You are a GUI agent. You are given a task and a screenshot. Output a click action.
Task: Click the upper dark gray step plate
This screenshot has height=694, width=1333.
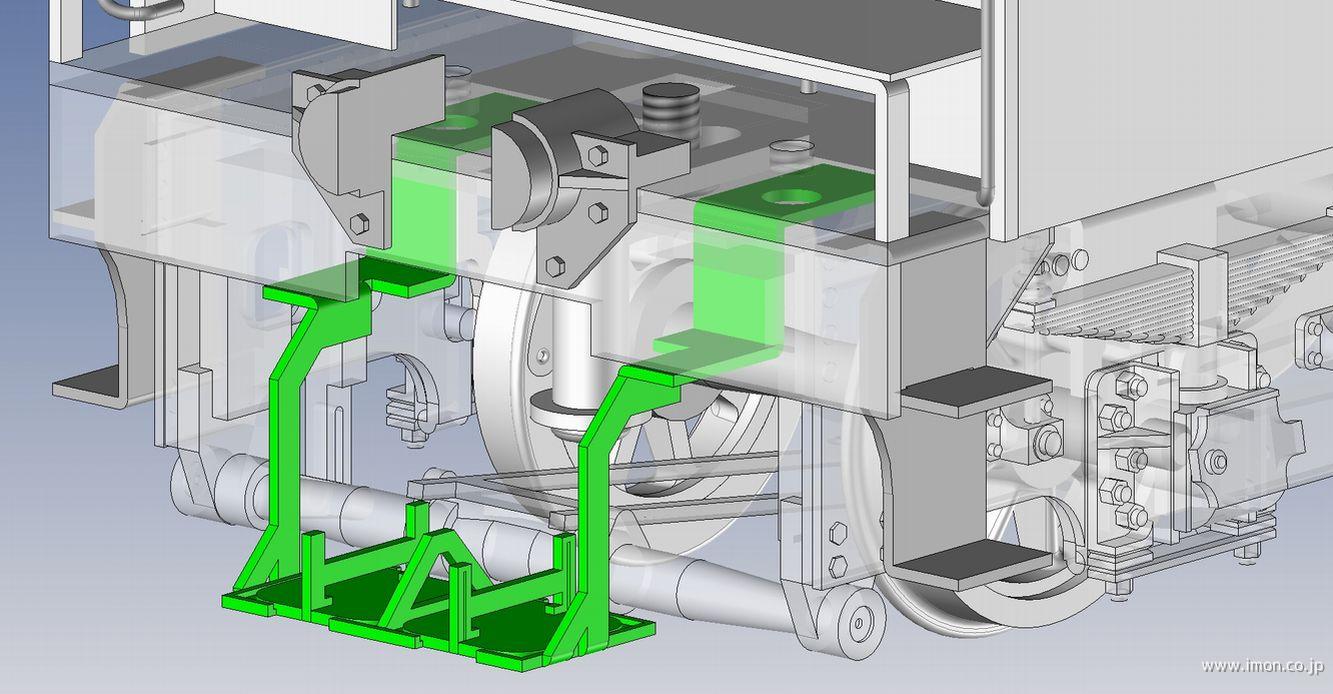pos(977,392)
